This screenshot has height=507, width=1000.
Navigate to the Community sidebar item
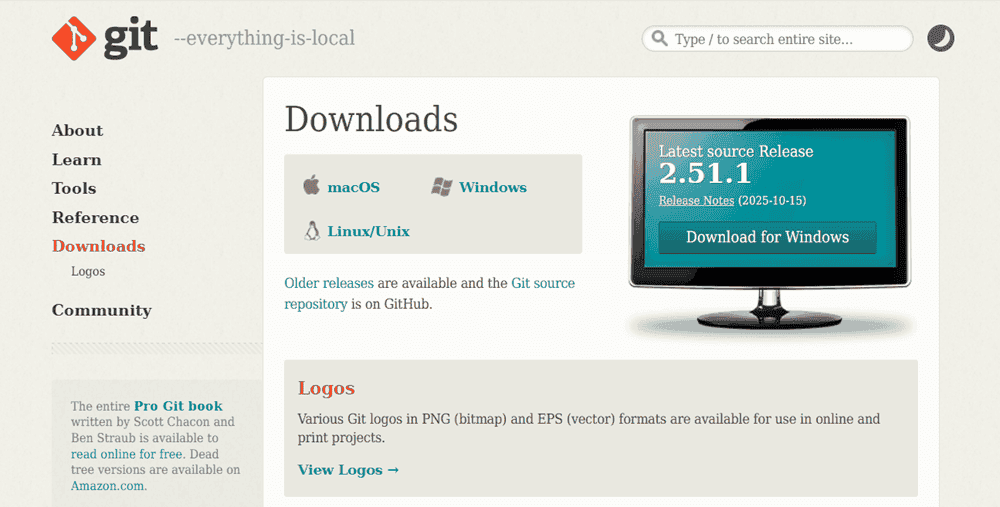[x=101, y=310]
